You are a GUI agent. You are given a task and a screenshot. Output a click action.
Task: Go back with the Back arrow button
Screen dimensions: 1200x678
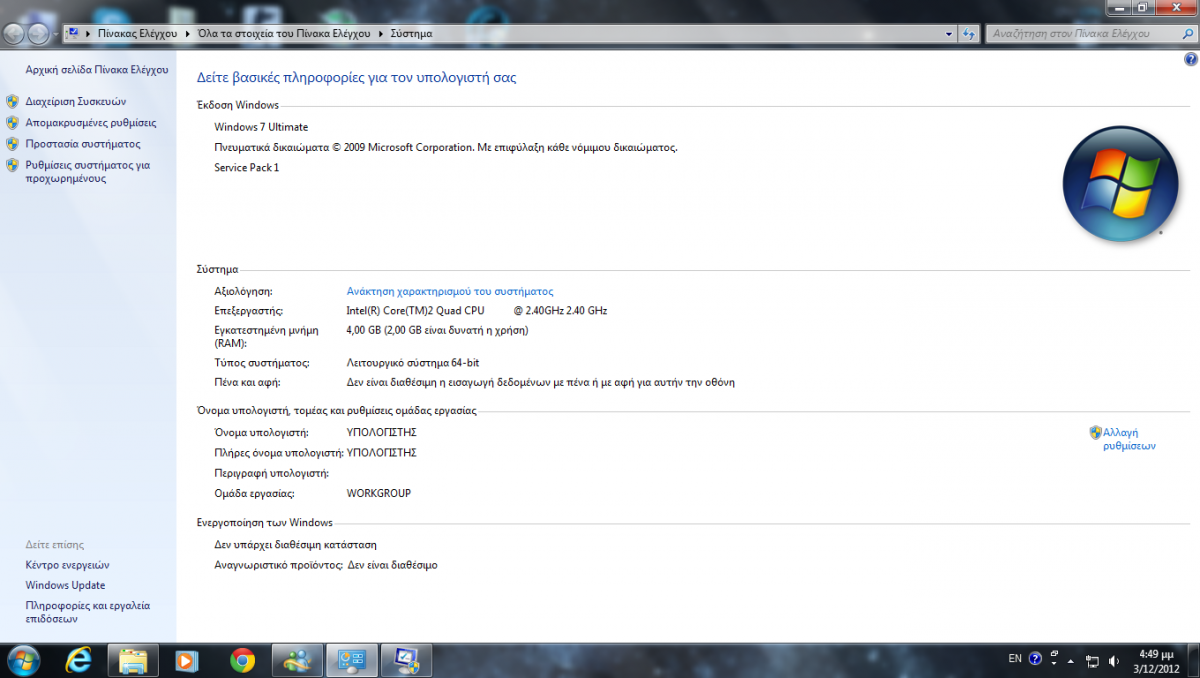point(15,34)
